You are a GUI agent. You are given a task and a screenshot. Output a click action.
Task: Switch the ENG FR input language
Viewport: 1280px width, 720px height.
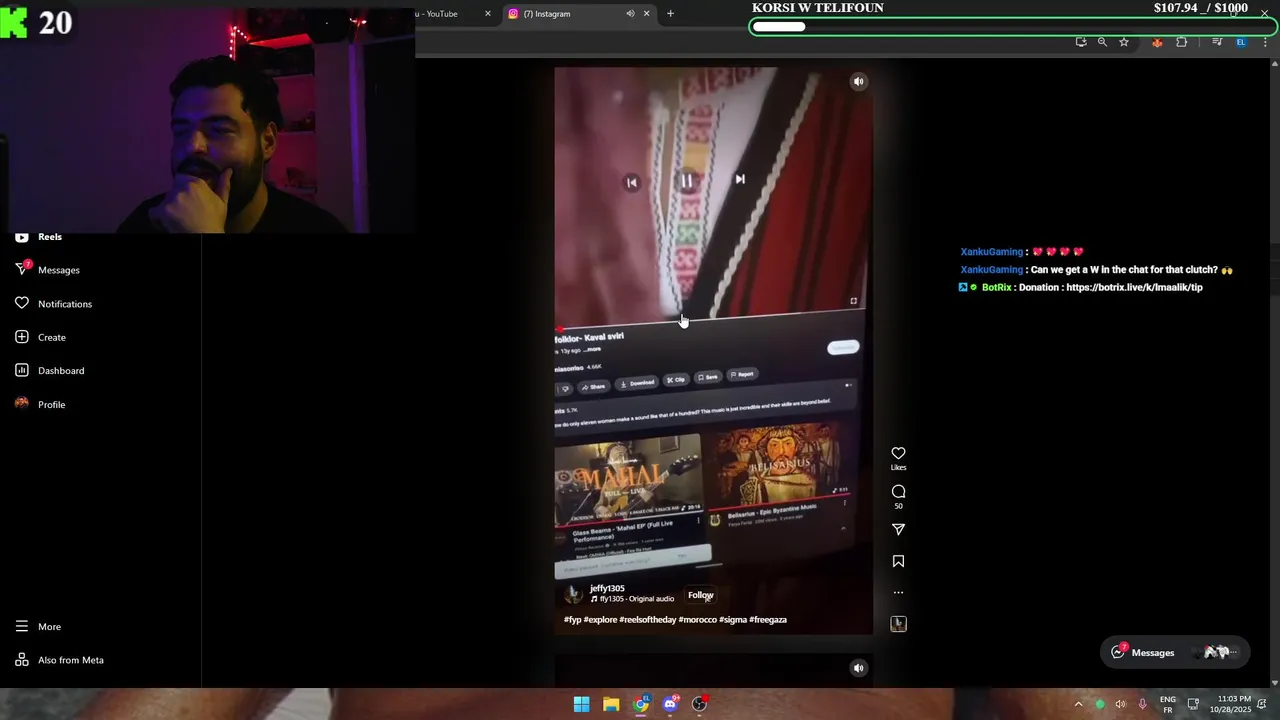[1167, 704]
